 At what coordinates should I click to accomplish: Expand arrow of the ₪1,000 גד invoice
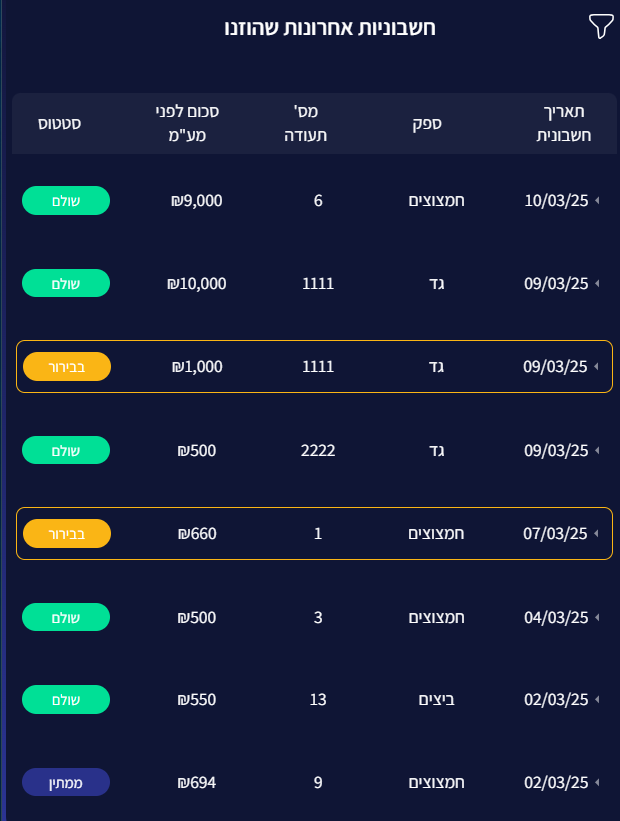(598, 367)
